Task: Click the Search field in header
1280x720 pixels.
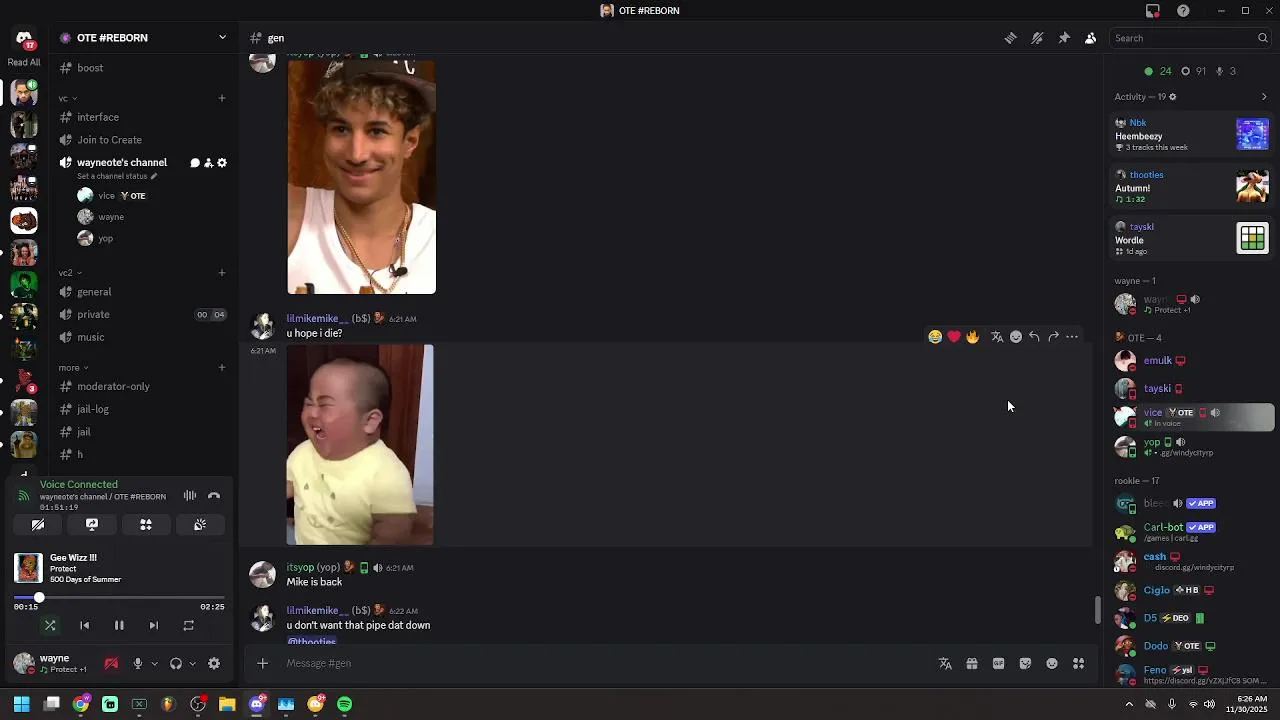Action: click(x=1190, y=38)
